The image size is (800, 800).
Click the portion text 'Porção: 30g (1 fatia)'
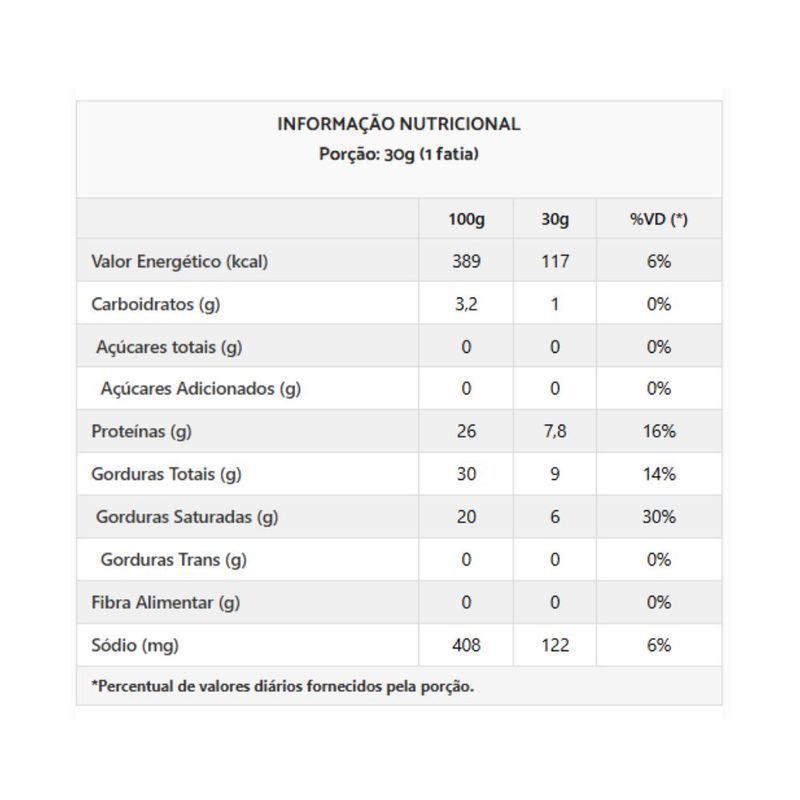(x=398, y=154)
